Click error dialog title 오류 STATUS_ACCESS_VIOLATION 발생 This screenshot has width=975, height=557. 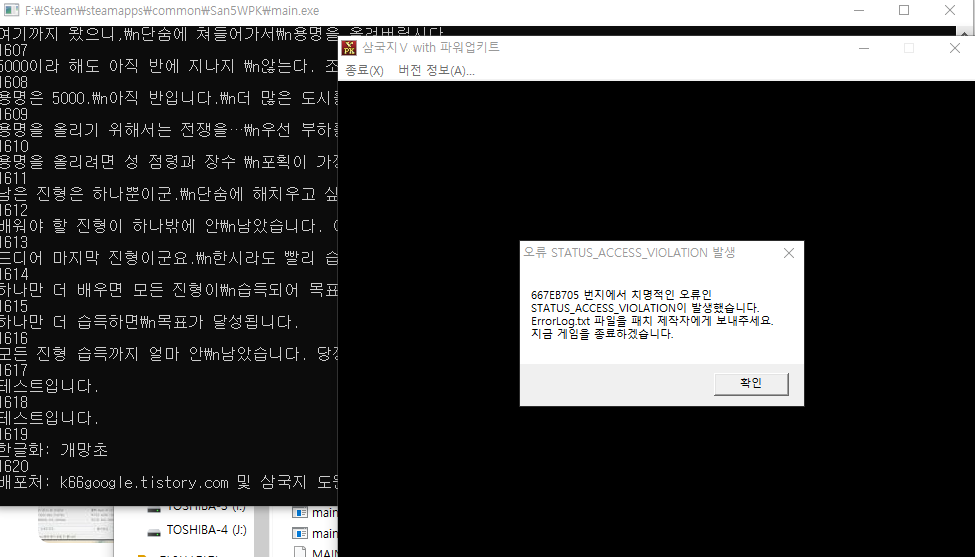coord(629,252)
